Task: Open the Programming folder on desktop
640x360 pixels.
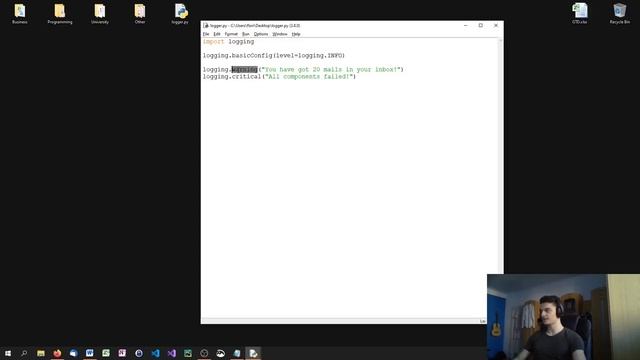Action: (60, 13)
